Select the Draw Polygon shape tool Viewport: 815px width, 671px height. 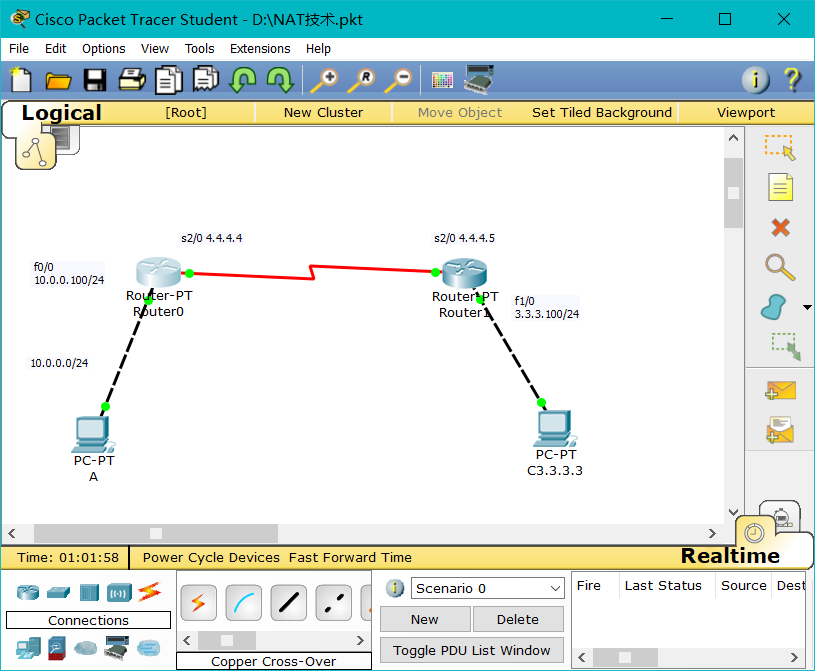click(x=773, y=307)
